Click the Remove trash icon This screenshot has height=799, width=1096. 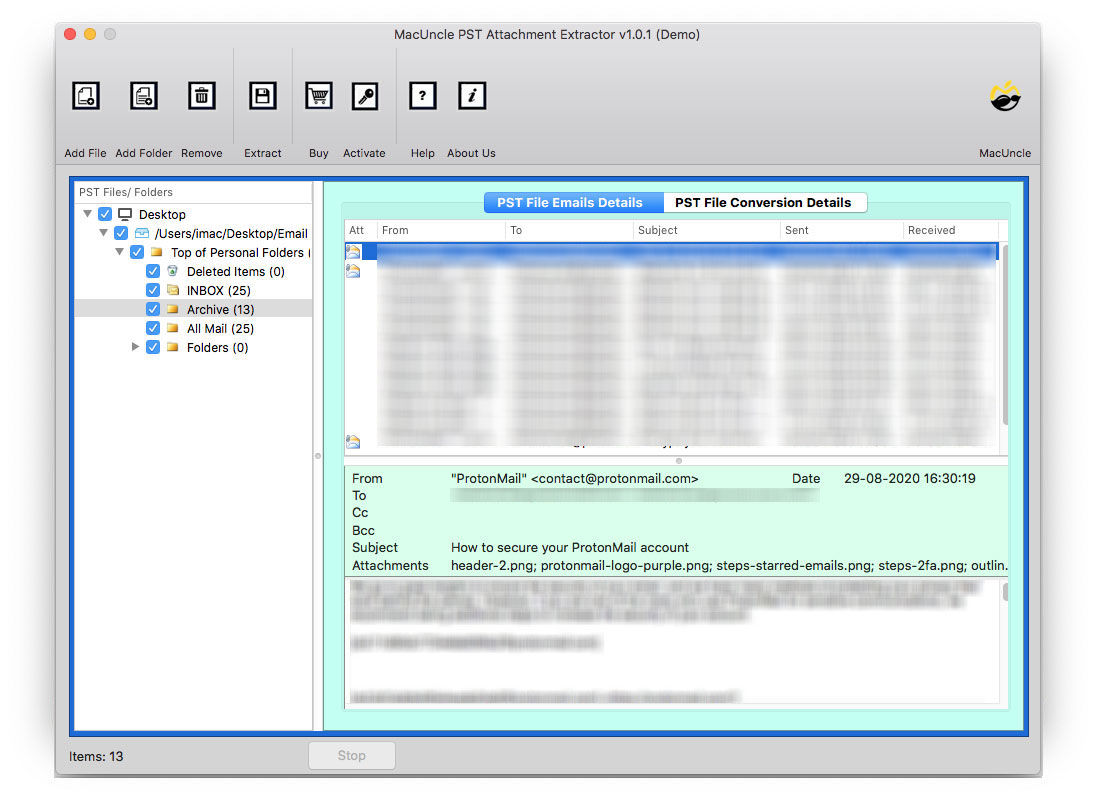[x=202, y=96]
